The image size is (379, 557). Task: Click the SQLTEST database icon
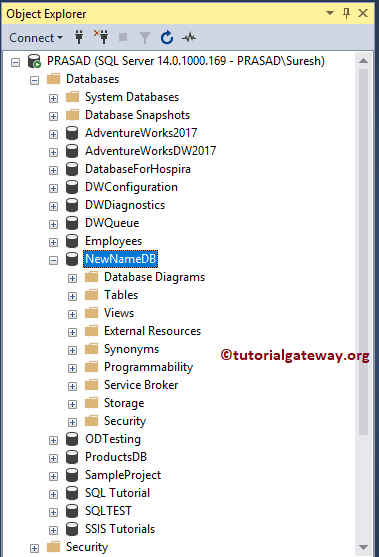72,511
